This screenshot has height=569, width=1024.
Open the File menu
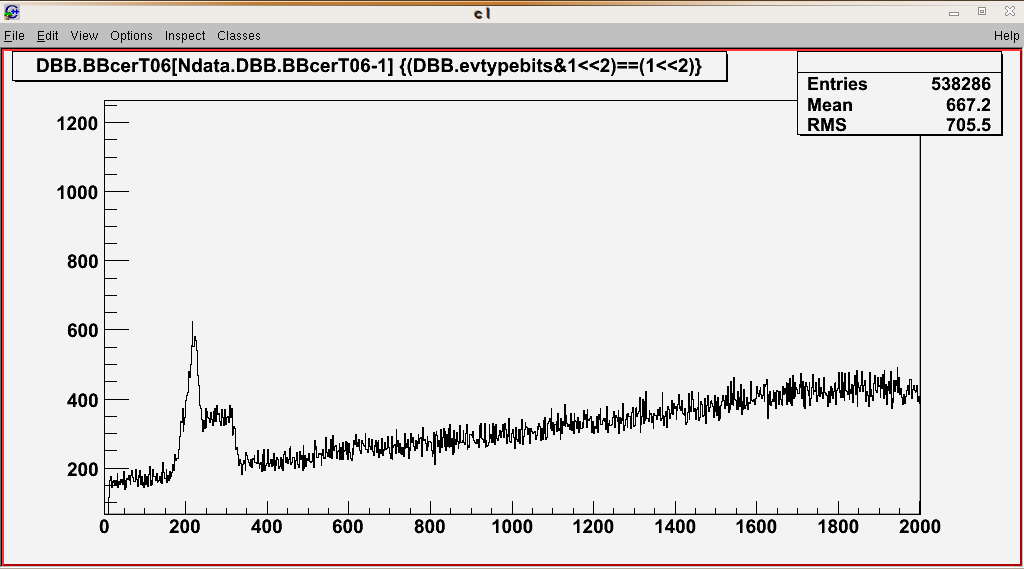14,36
